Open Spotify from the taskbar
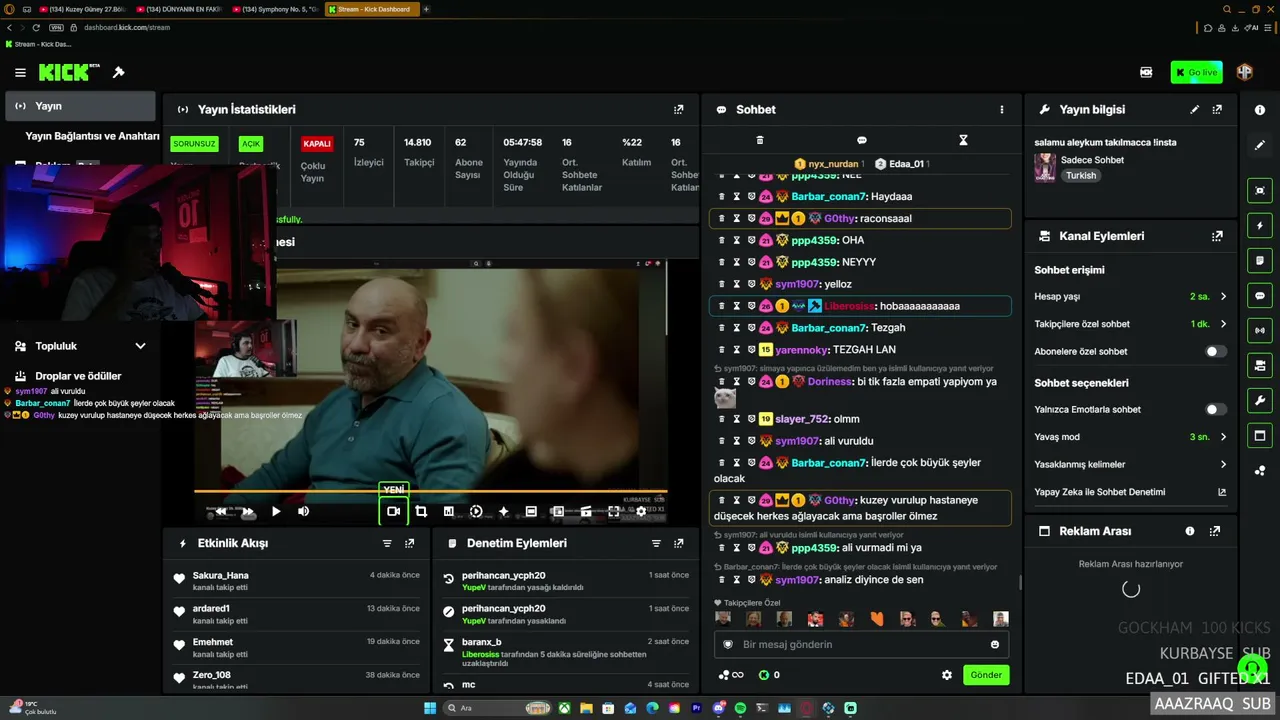The image size is (1280, 720). 740,708
